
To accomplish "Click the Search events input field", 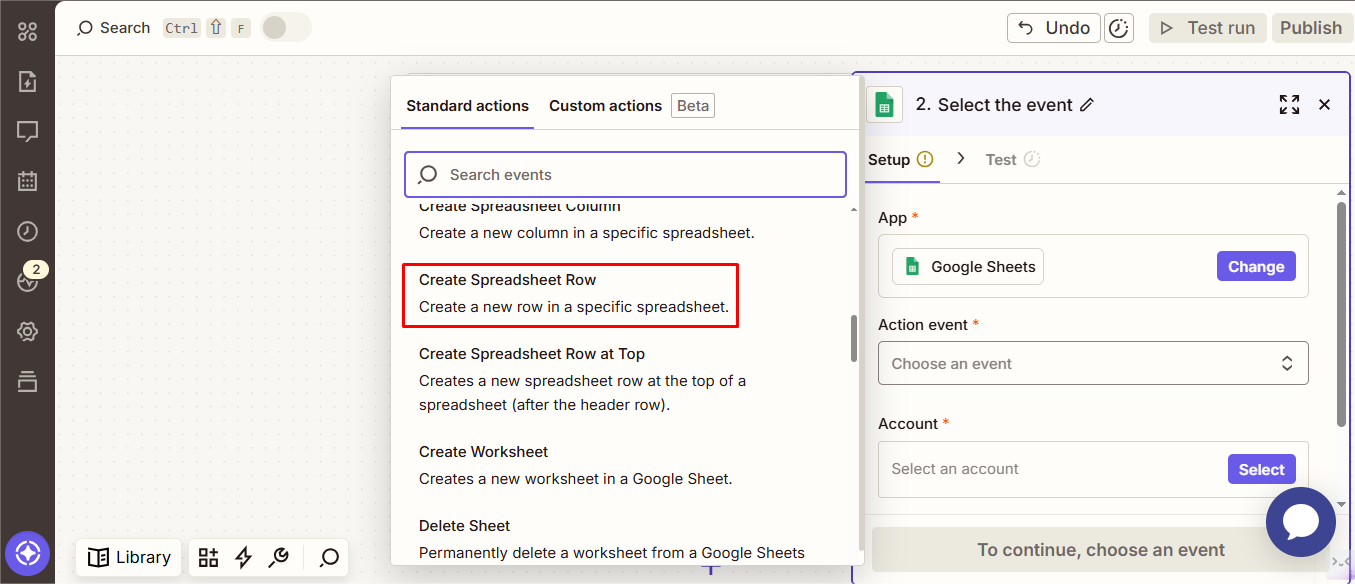I will tap(625, 175).
